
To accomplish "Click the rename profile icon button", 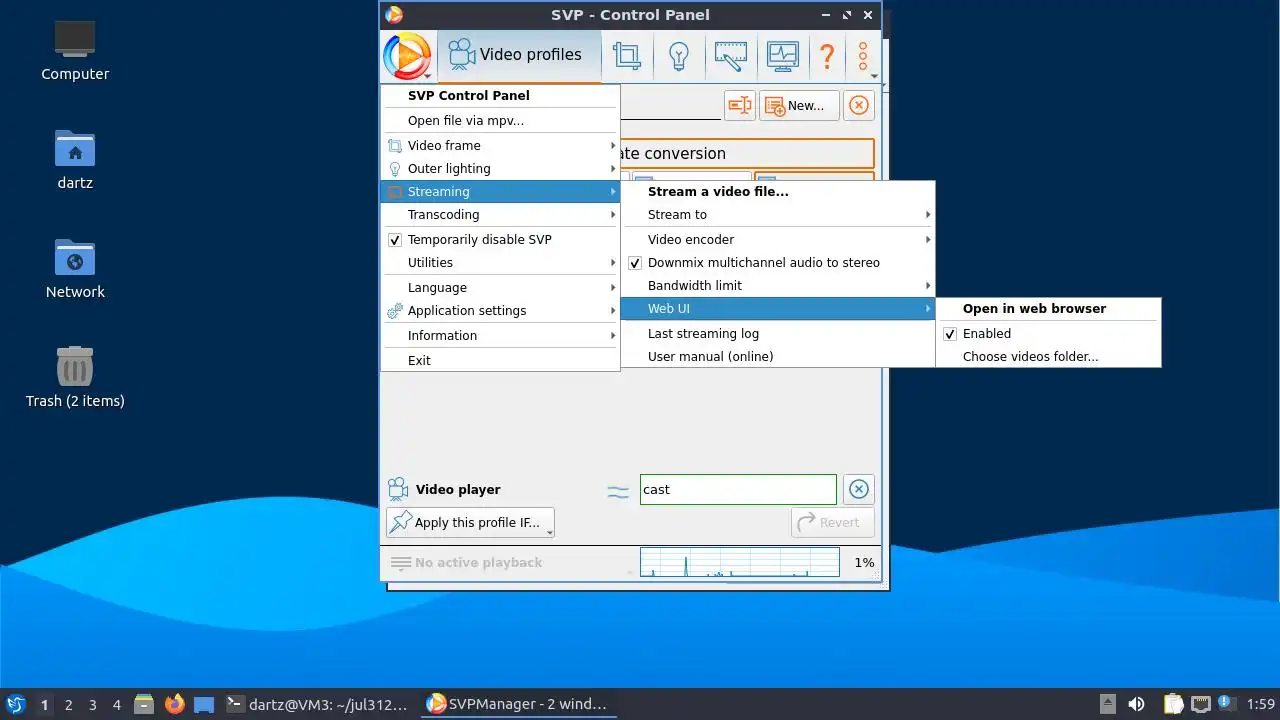I will [739, 105].
